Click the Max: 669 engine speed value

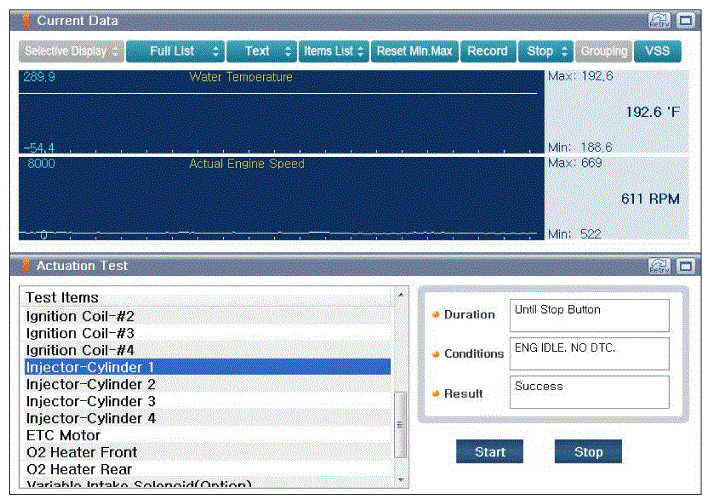tap(575, 163)
